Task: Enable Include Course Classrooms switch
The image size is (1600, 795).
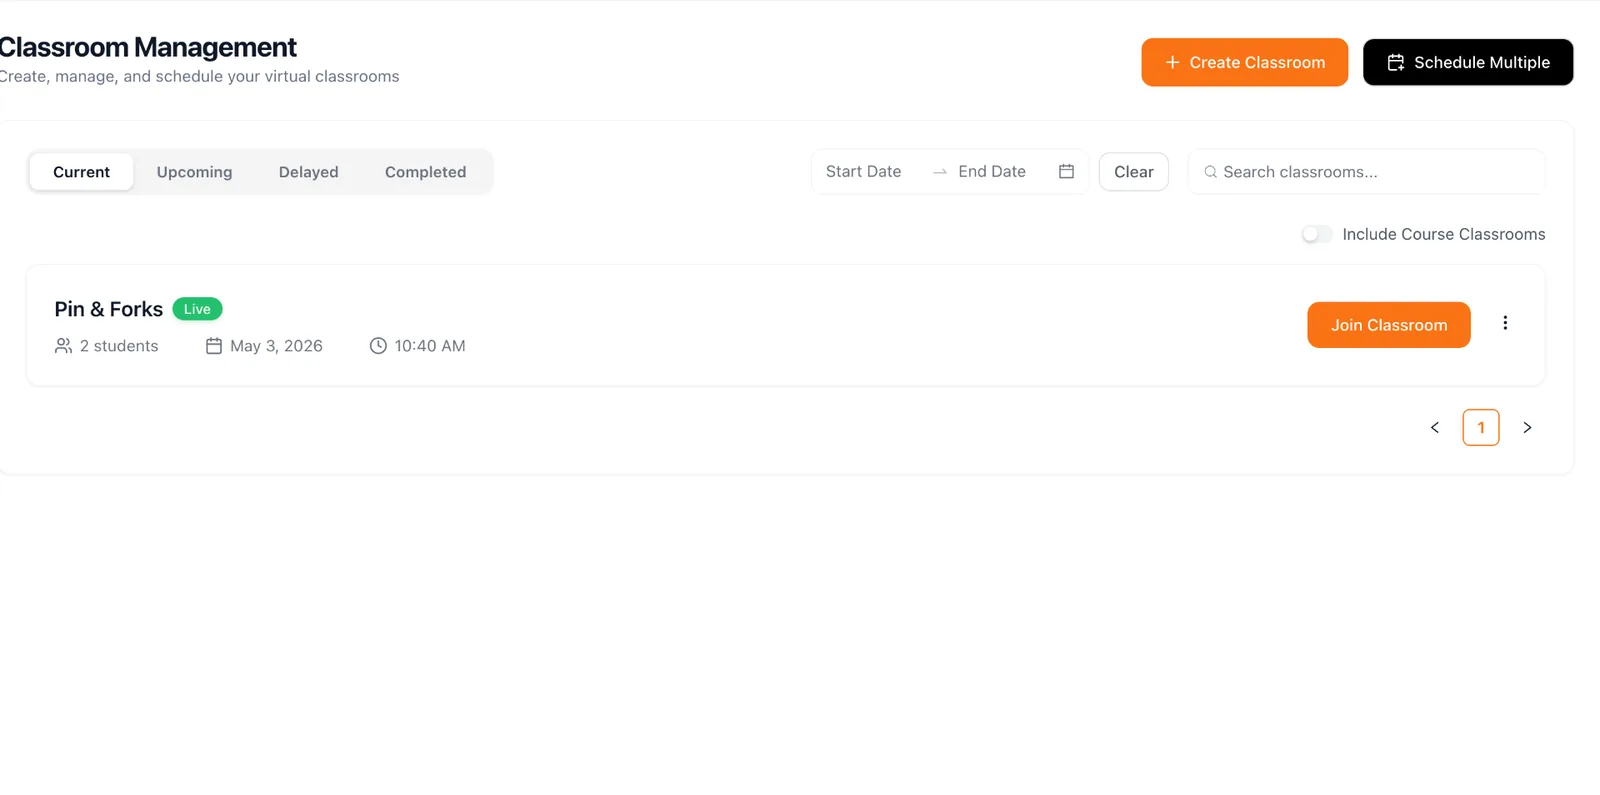Action: [x=1316, y=234]
